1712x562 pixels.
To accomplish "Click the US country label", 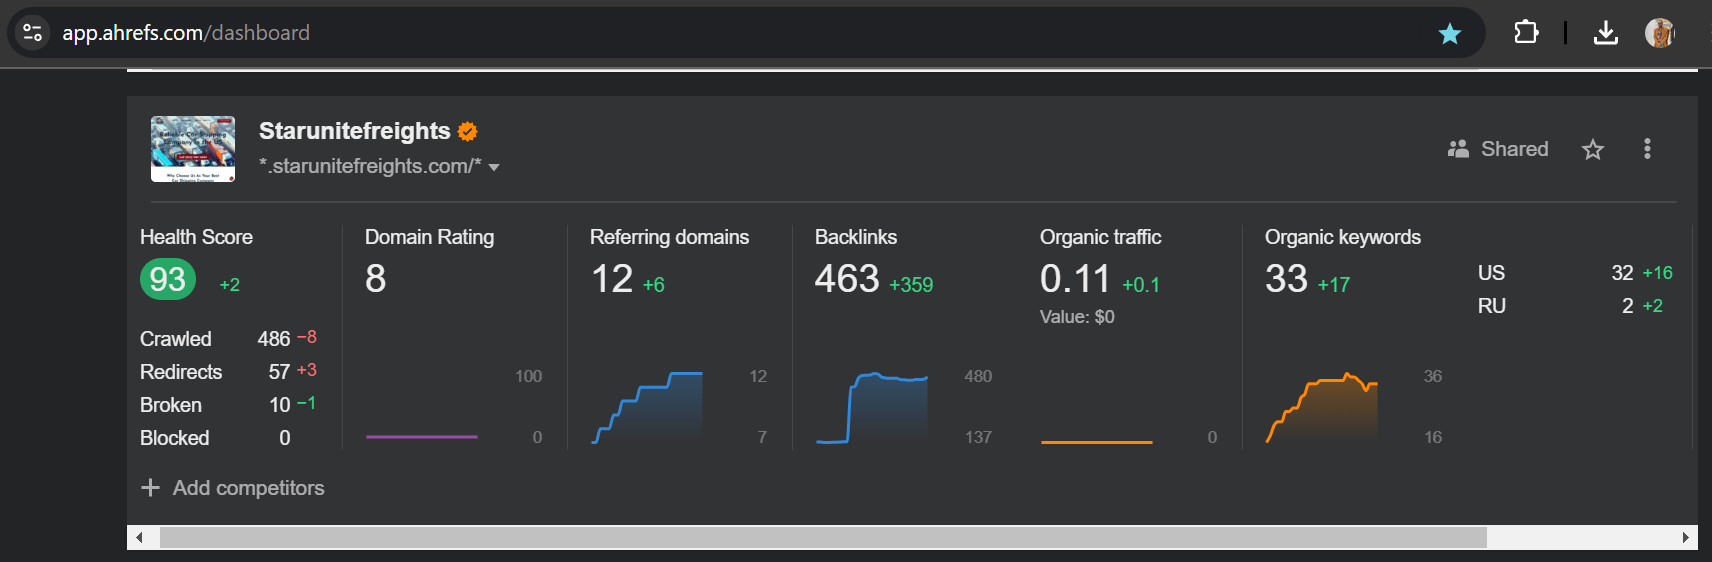I will [1491, 273].
